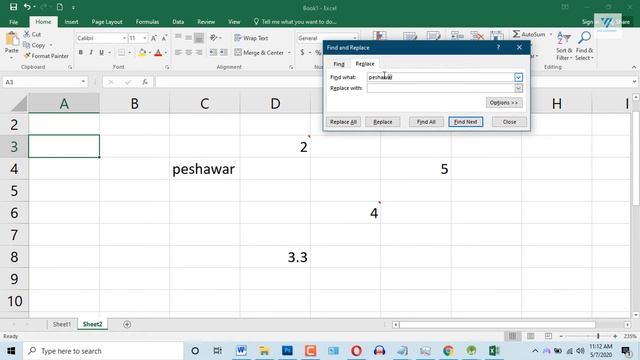Click the Tell me what you want search box
Image resolution: width=640 pixels, height=360 pixels.
click(295, 22)
